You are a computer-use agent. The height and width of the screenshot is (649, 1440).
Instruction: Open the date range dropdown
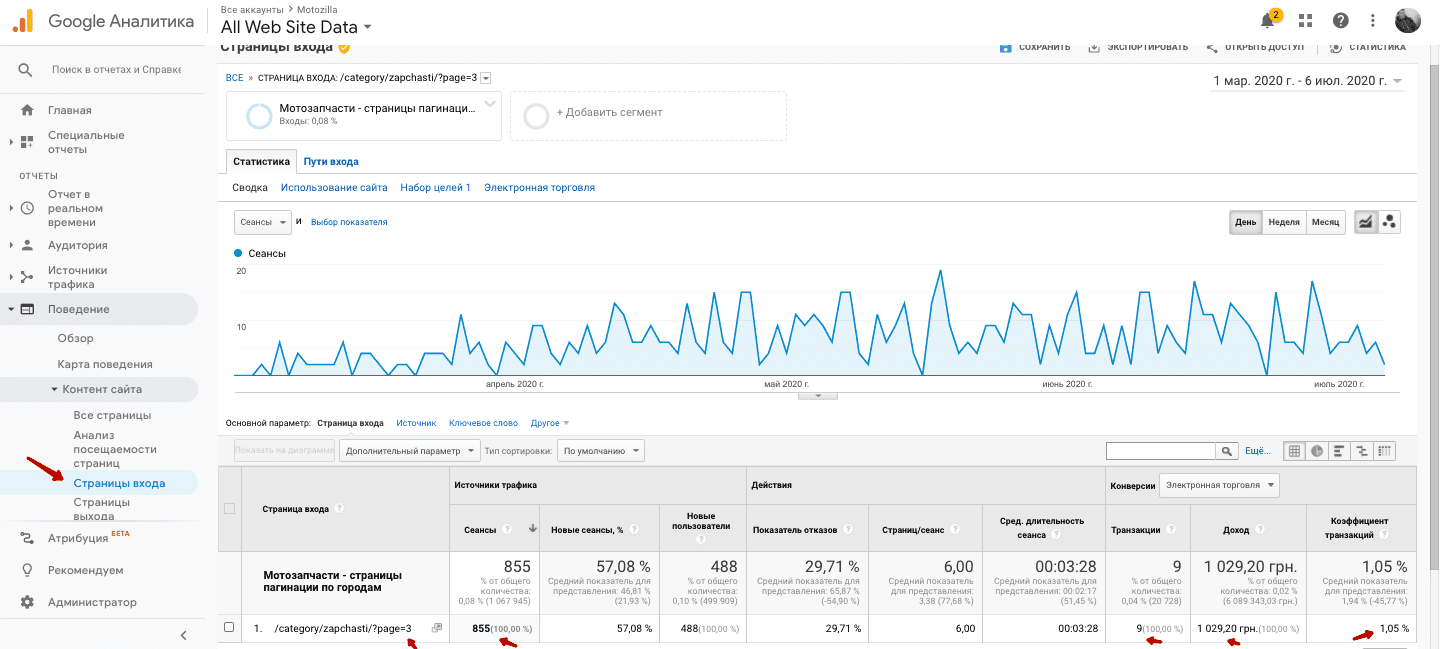(1307, 81)
